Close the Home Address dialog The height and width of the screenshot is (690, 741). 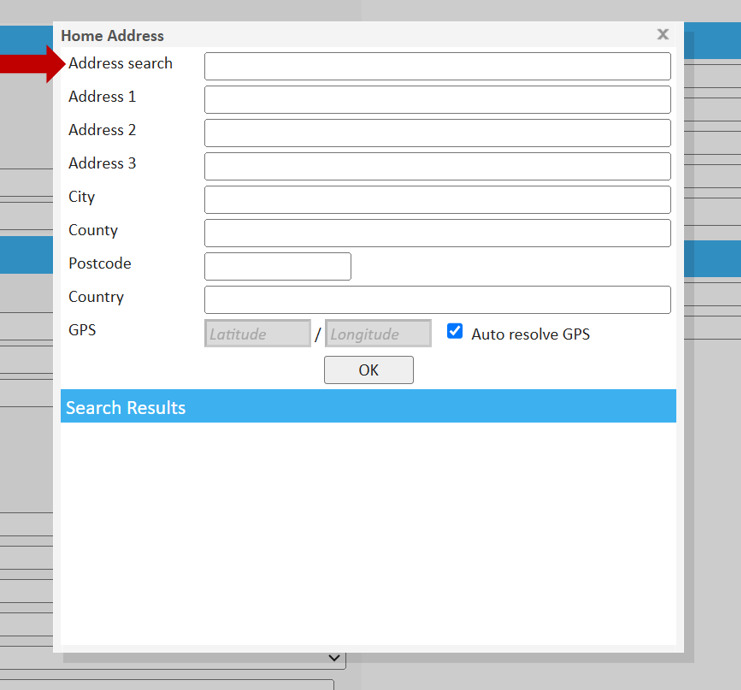[x=662, y=34]
